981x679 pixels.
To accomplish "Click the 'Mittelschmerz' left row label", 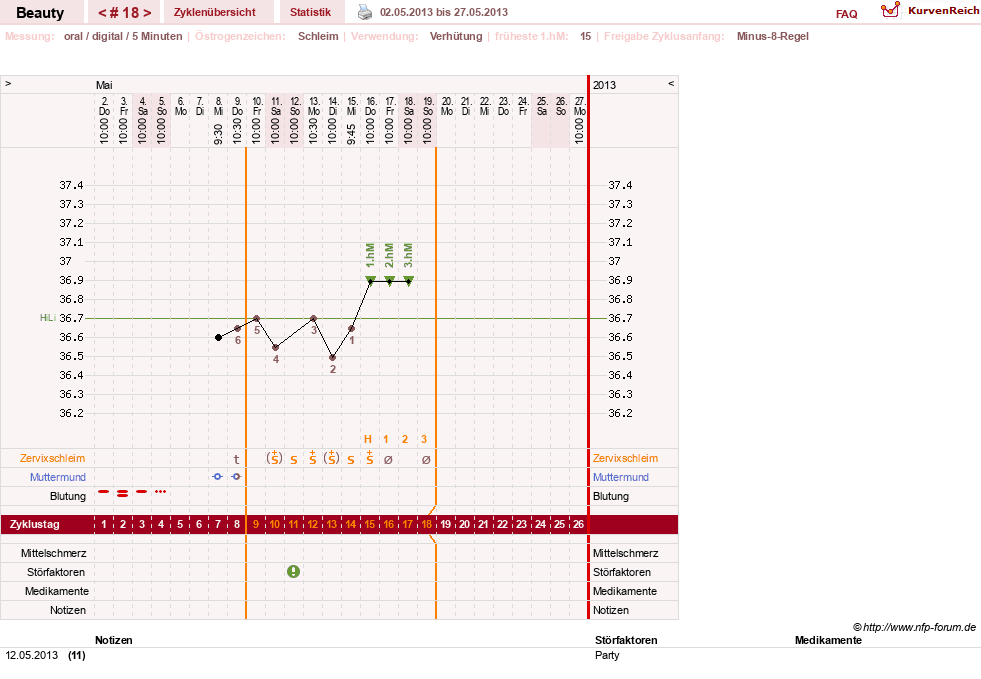I will (x=53, y=553).
